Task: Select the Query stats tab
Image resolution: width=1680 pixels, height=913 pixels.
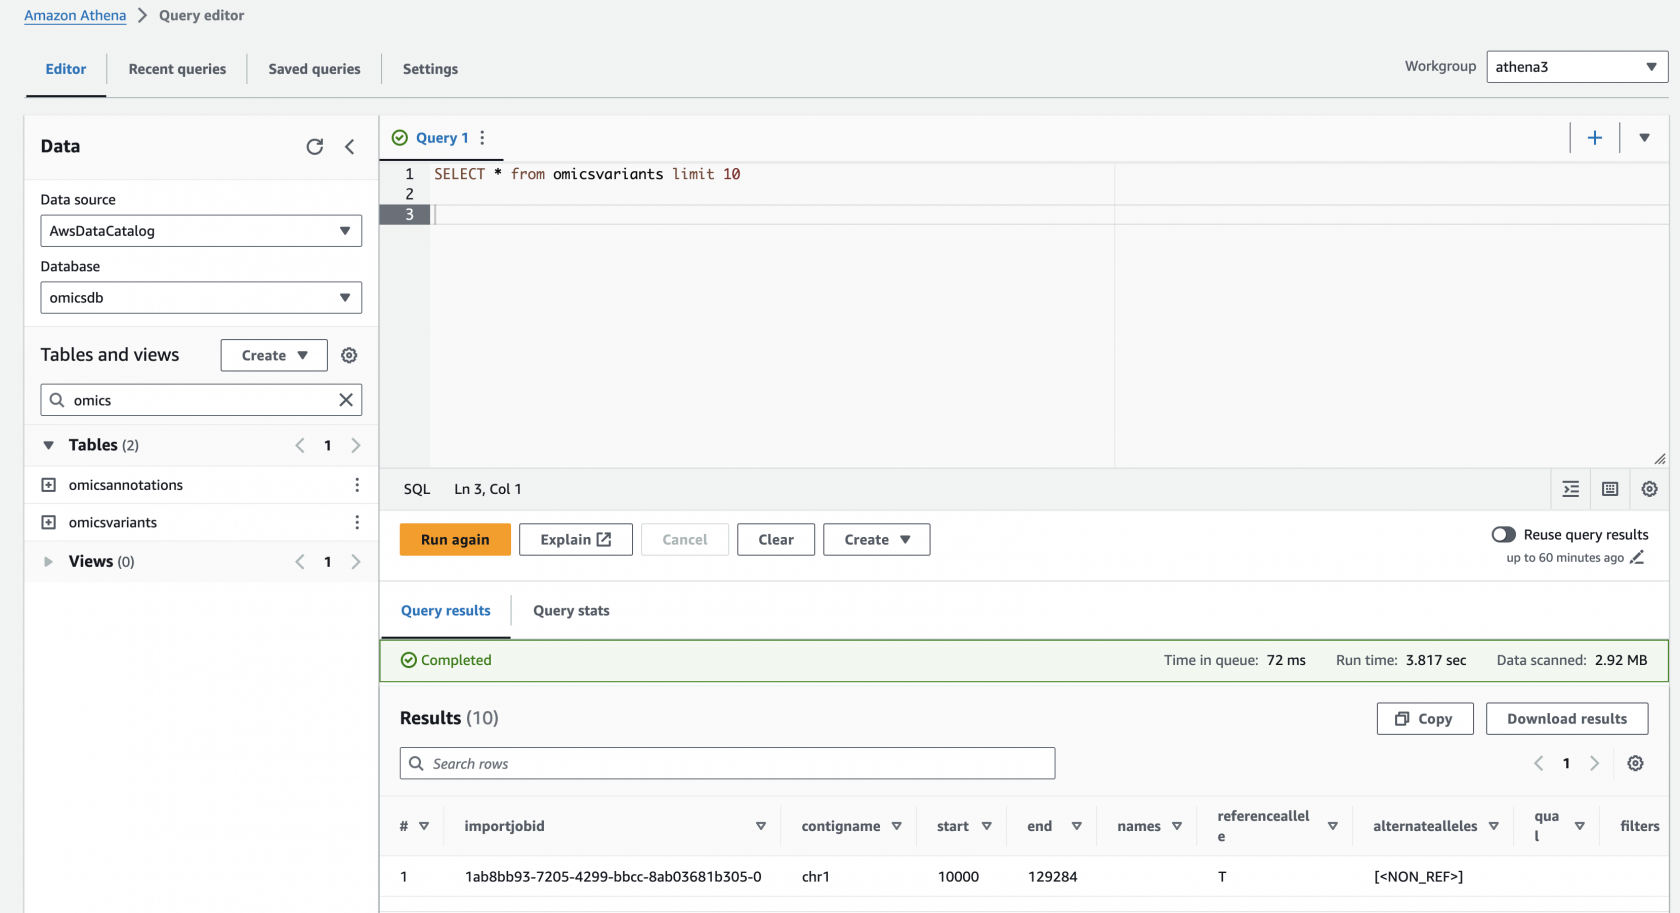Action: coord(571,611)
